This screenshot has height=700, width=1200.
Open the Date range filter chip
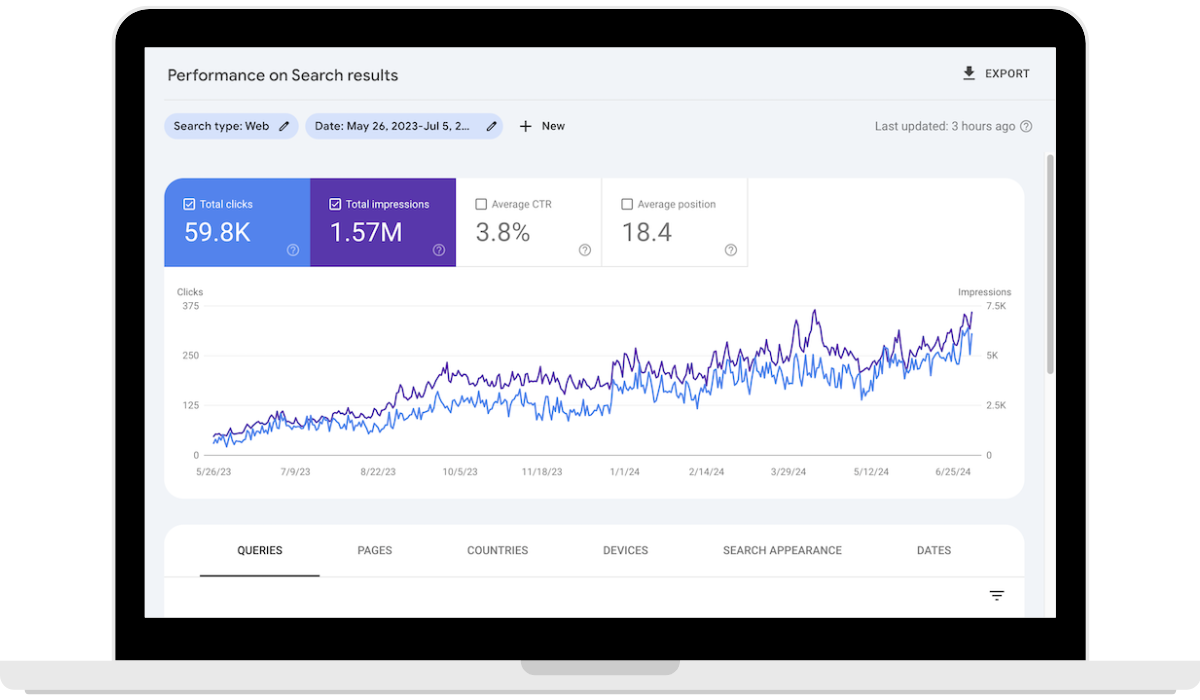pos(390,126)
